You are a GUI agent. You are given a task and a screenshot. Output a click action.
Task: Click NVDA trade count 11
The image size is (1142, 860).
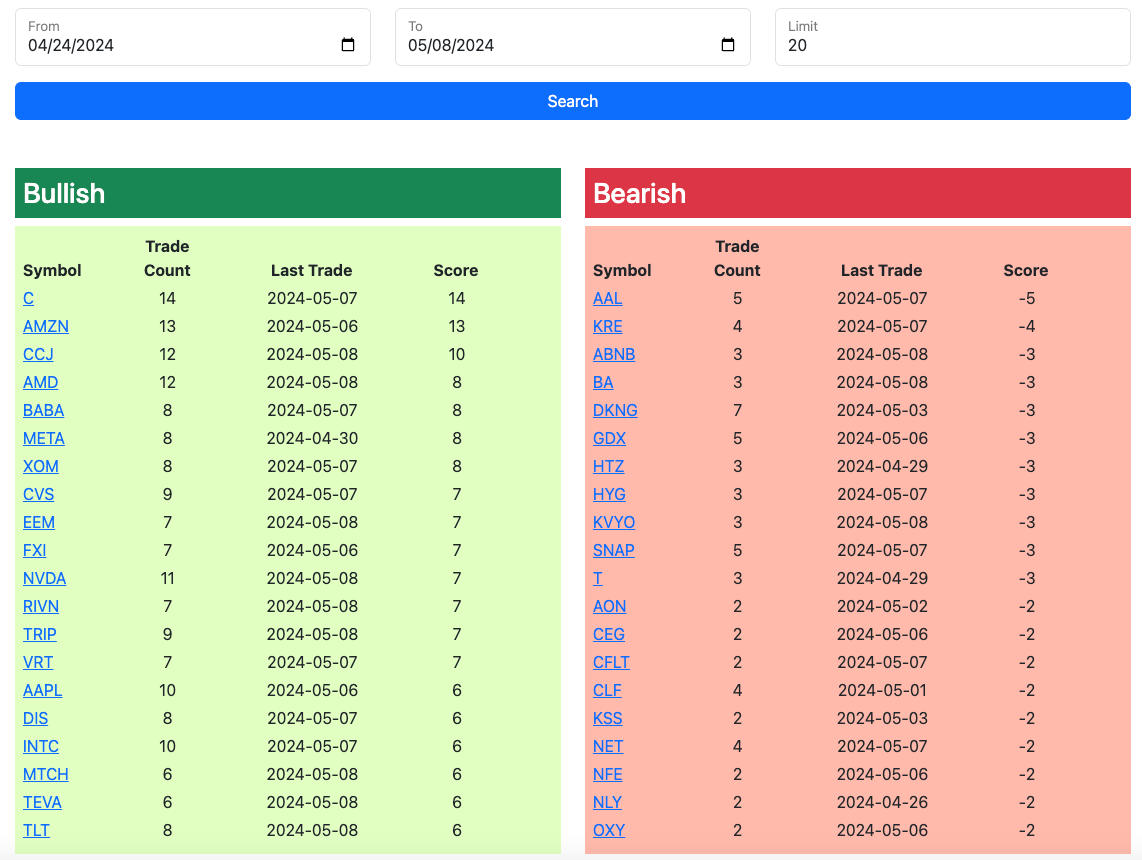pos(167,579)
